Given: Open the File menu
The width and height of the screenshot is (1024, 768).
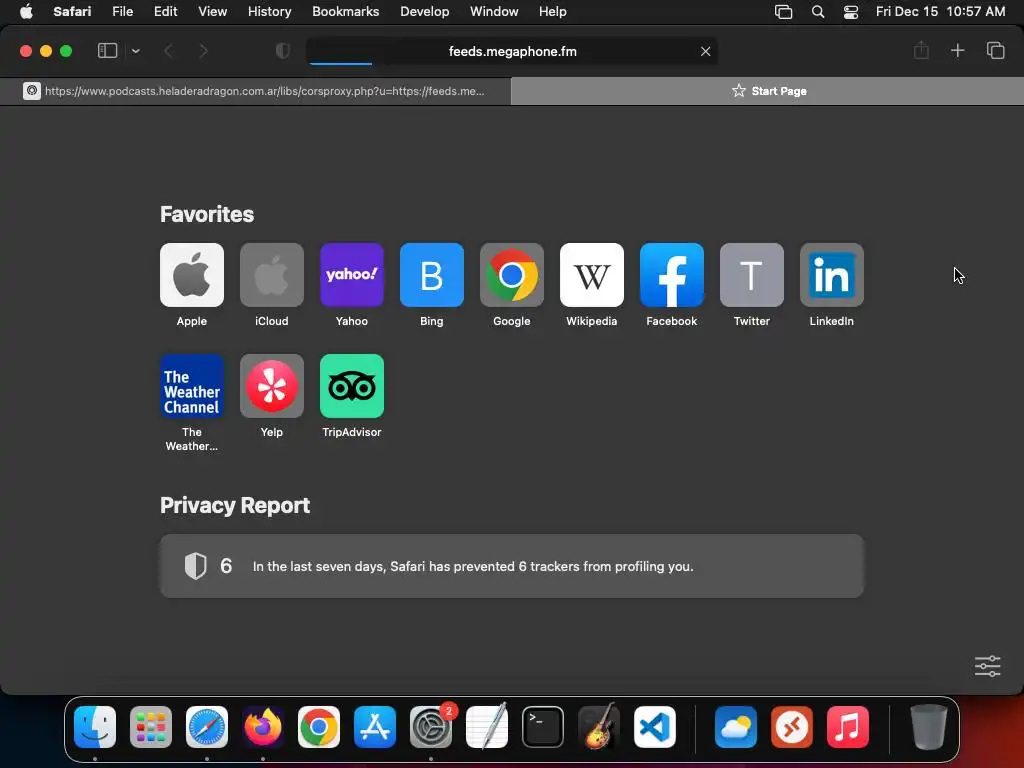Looking at the screenshot, I should (122, 12).
